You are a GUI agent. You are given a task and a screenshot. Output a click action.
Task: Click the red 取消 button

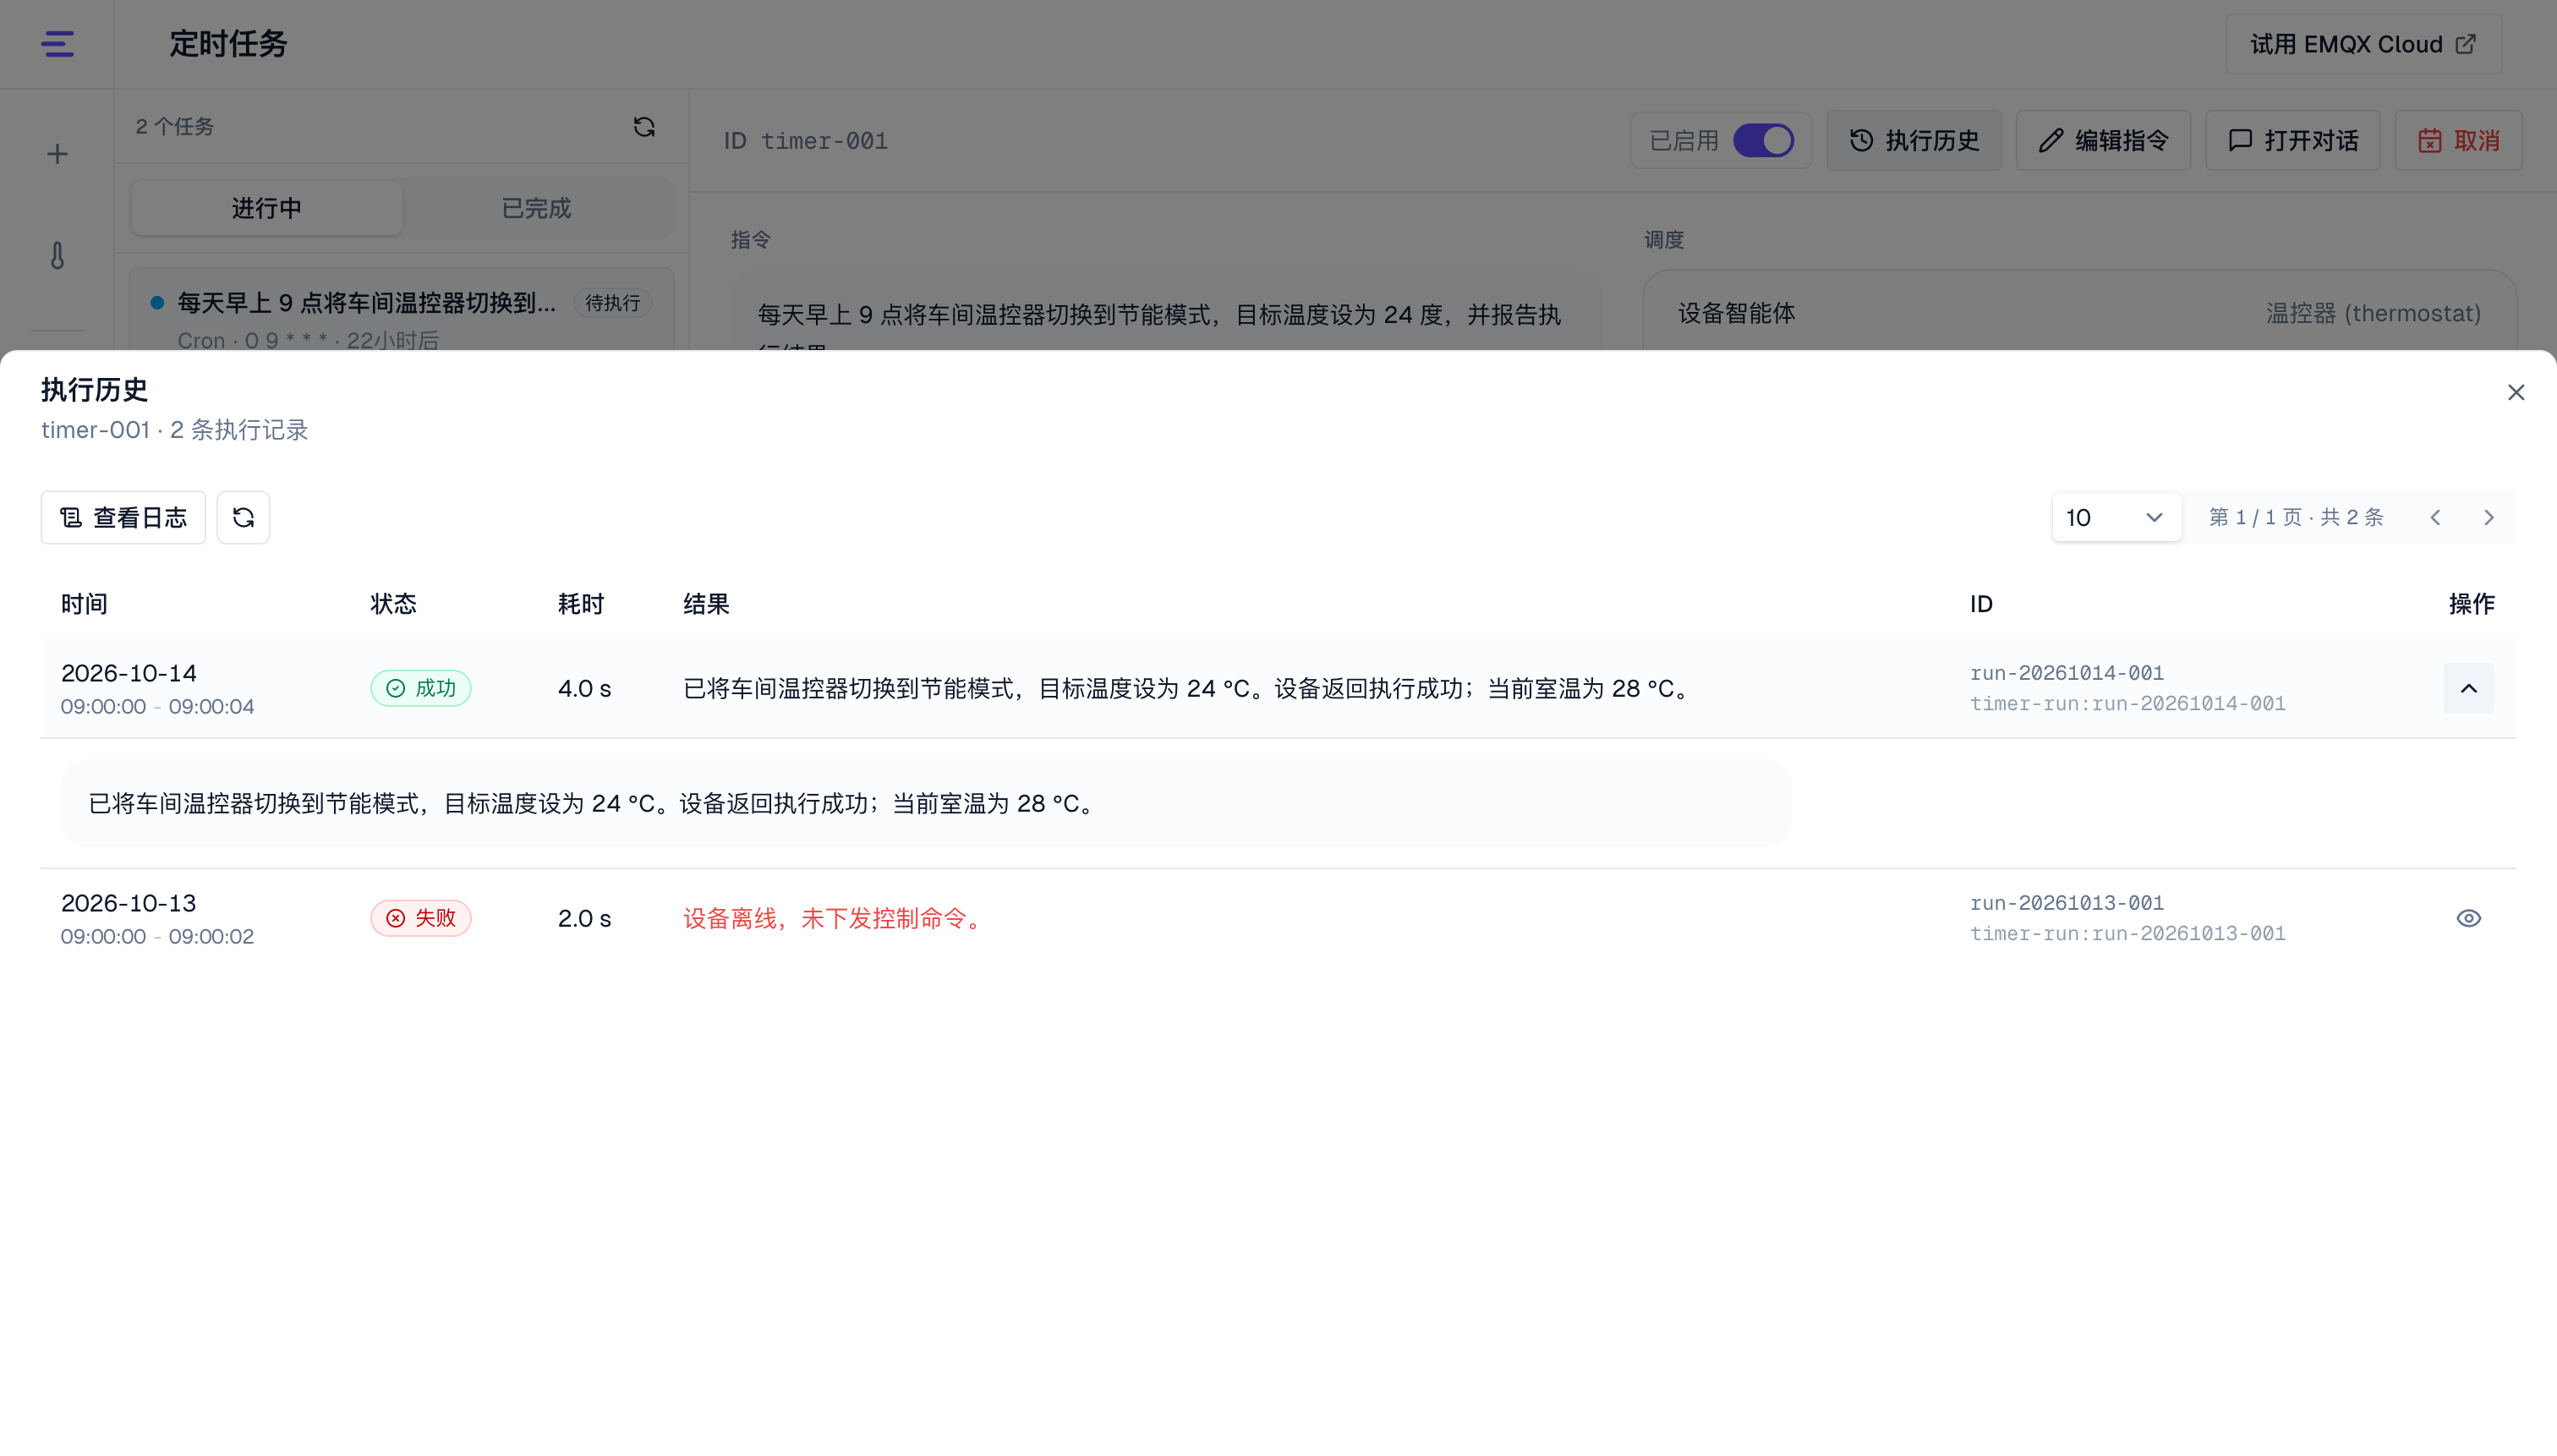coord(2458,140)
